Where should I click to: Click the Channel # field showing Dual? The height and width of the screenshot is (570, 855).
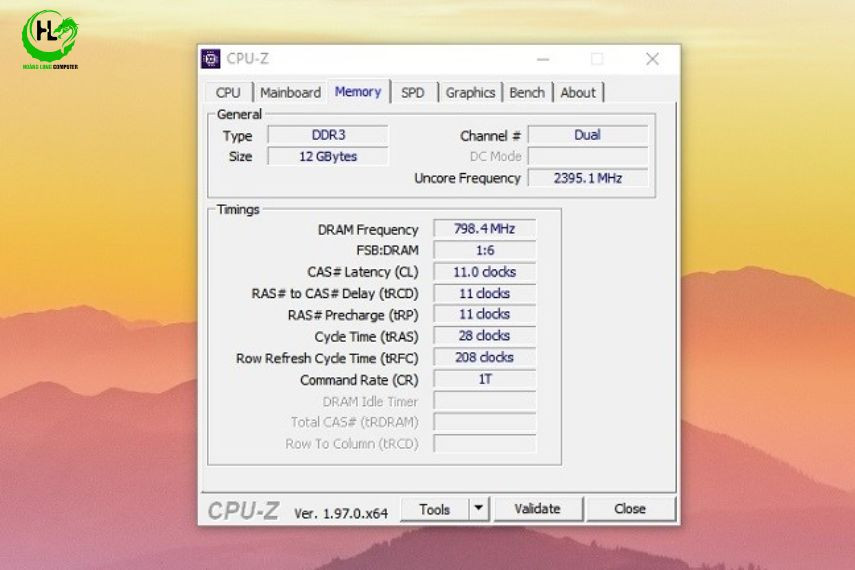pos(588,135)
